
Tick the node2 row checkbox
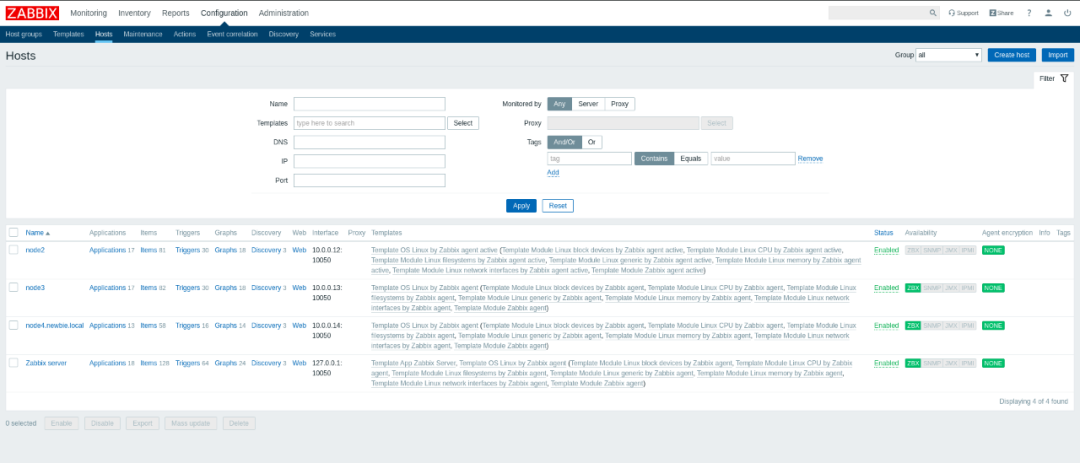(14, 250)
